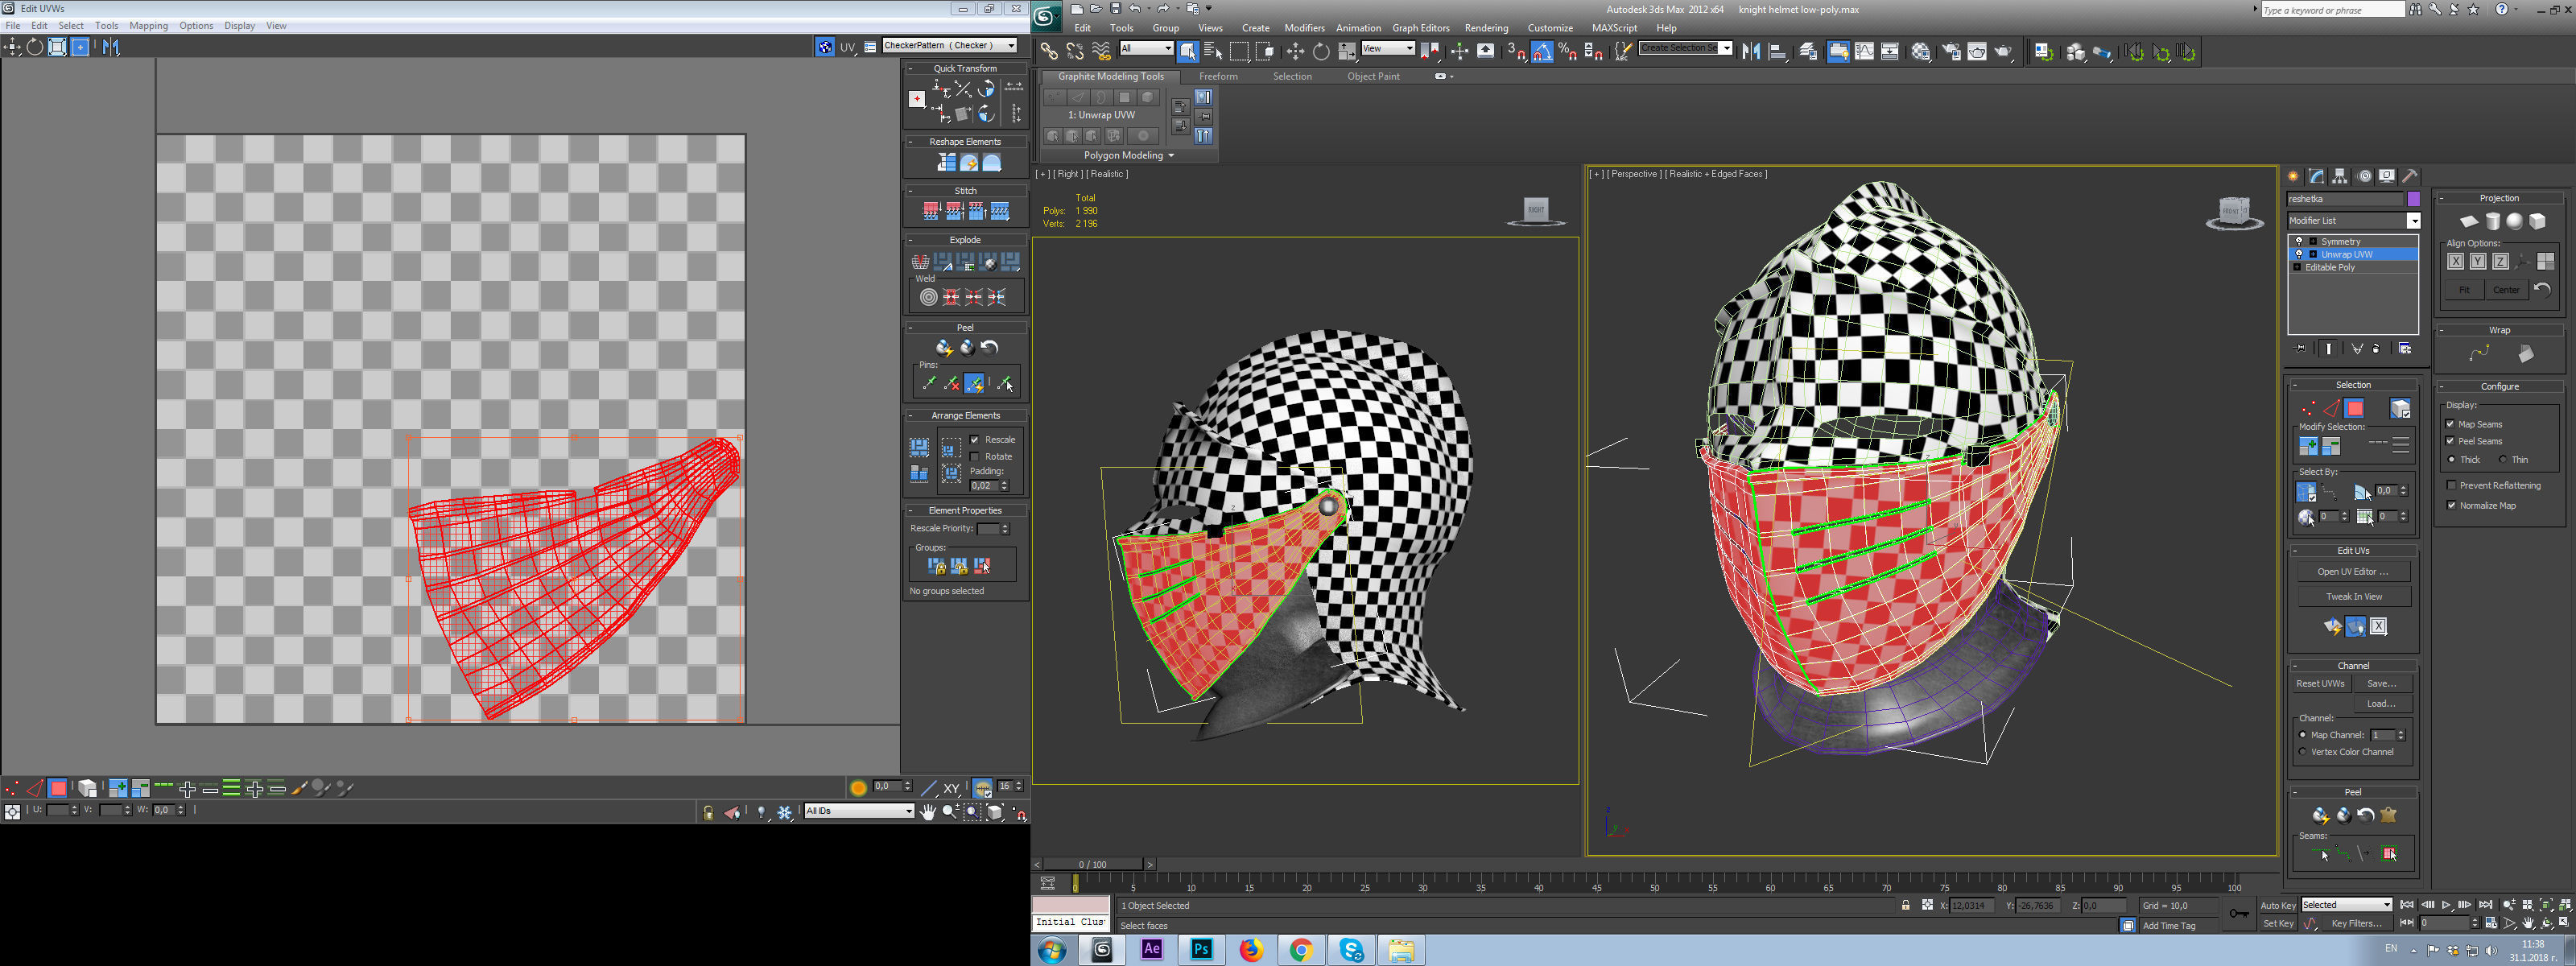This screenshot has width=2576, height=966.
Task: Click the 0 / 100 time slider
Action: (x=1092, y=864)
